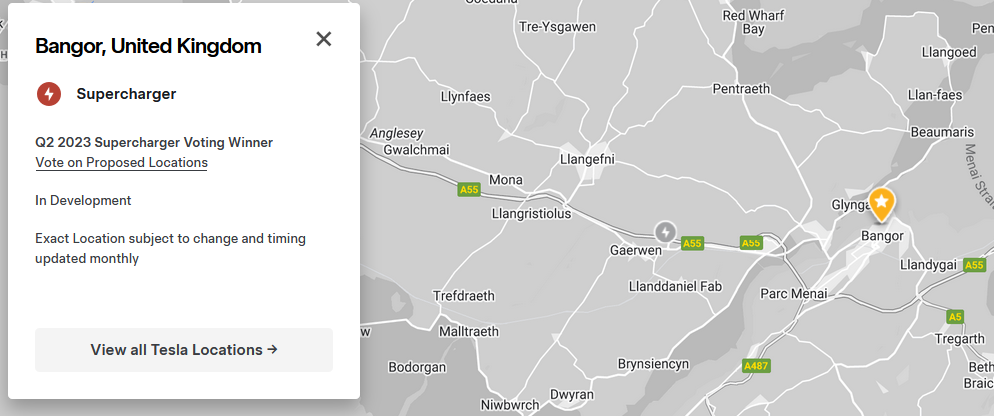Click the Parc Menai label
The image size is (994, 416).
[794, 294]
